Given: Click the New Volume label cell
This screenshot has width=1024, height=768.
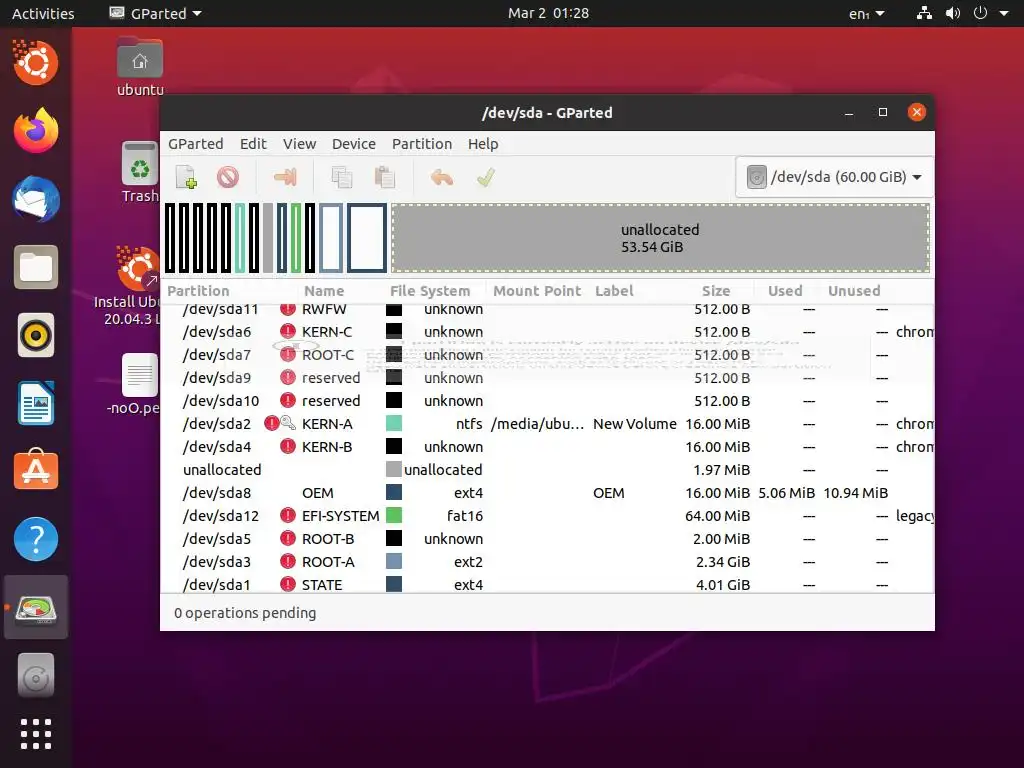Looking at the screenshot, I should click(635, 424).
